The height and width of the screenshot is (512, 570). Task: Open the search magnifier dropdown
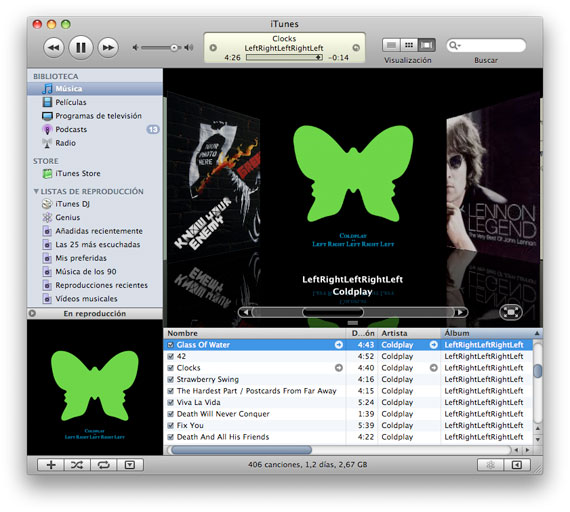[454, 45]
